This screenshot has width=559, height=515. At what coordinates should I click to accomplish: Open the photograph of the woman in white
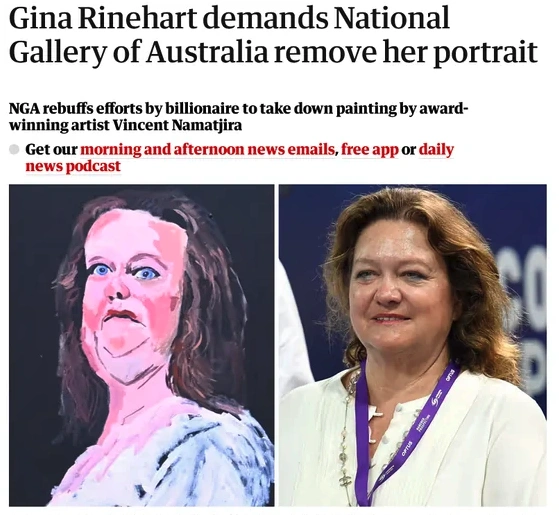412,345
